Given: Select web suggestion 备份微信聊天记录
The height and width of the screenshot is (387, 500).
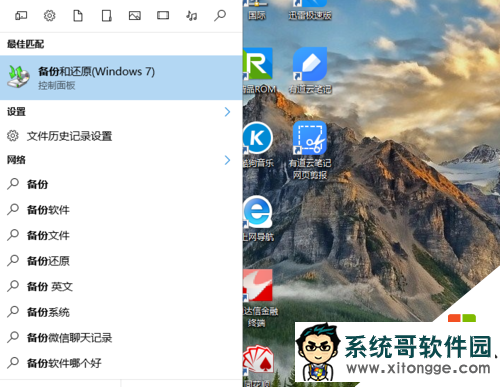Looking at the screenshot, I should [121, 338].
